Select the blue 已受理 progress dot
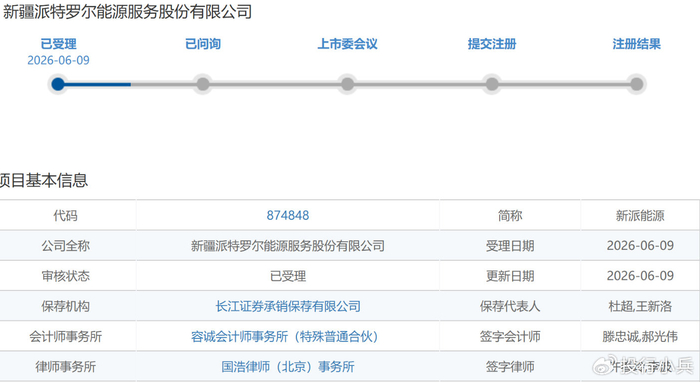The height and width of the screenshot is (382, 700). (x=58, y=84)
